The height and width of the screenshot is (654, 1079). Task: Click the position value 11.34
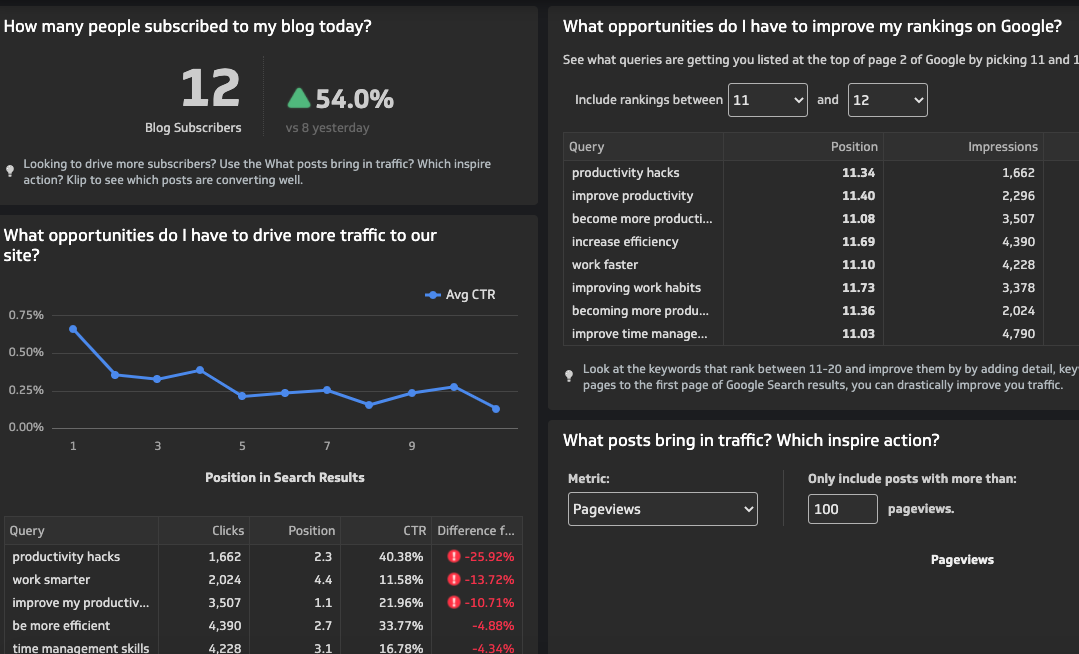point(858,173)
